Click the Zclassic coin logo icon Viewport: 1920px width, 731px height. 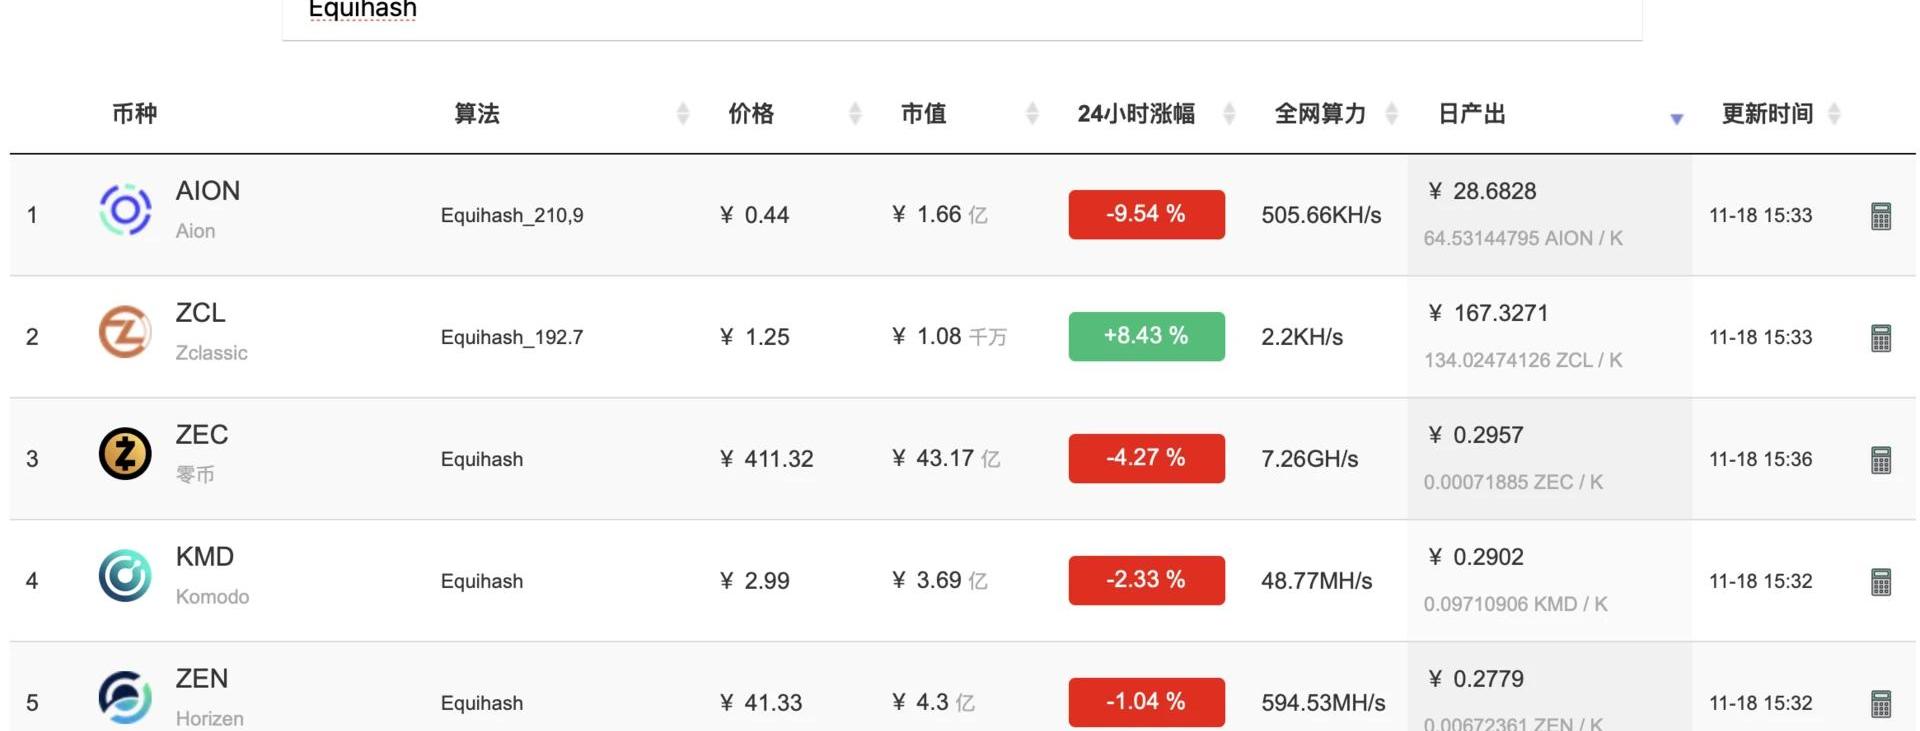tap(125, 332)
